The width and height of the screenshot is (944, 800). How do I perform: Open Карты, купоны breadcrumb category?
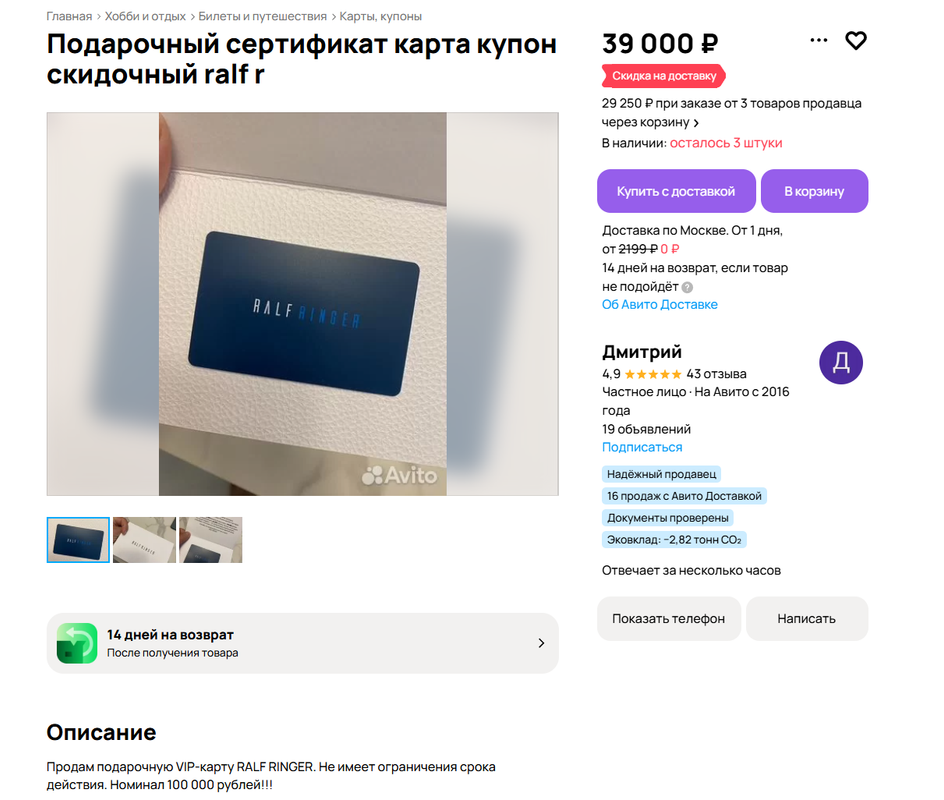(x=380, y=16)
